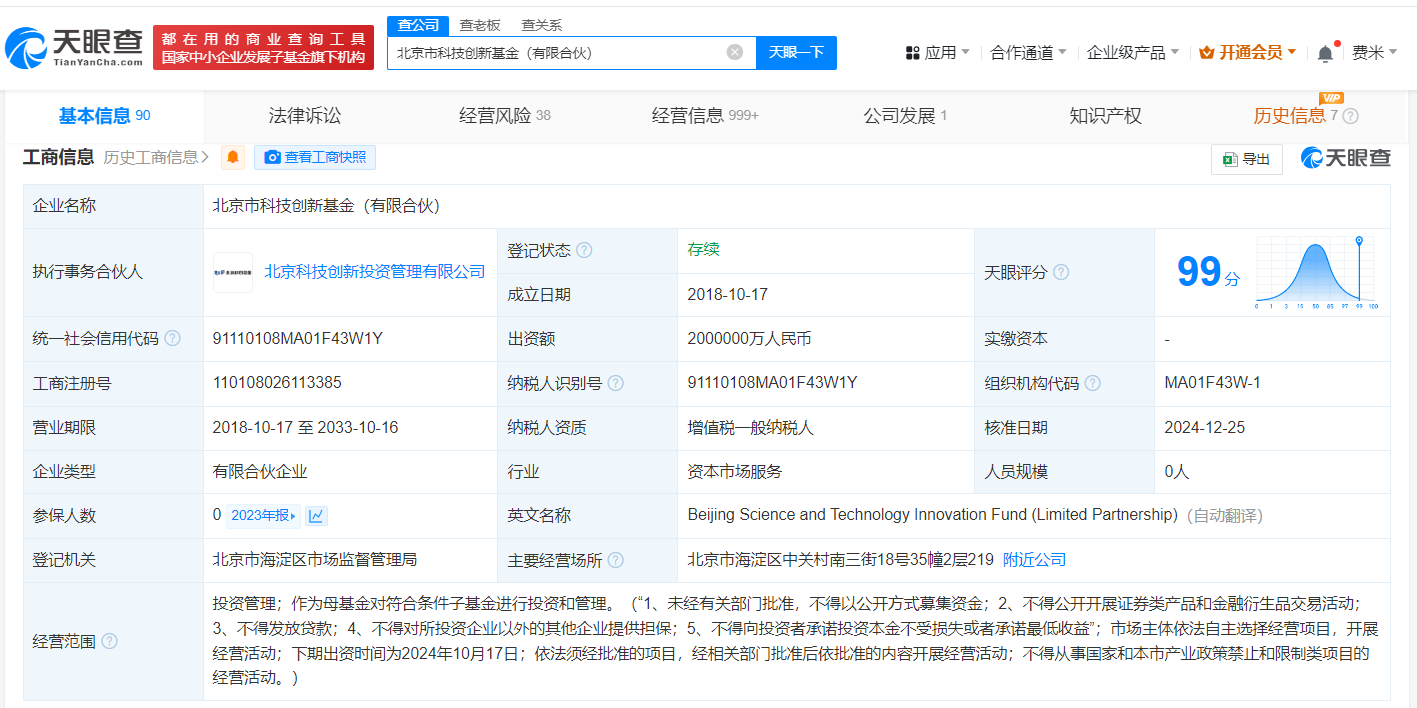The width and height of the screenshot is (1417, 708).
Task: Switch to the 法律诉讼 tab
Action: click(x=305, y=116)
